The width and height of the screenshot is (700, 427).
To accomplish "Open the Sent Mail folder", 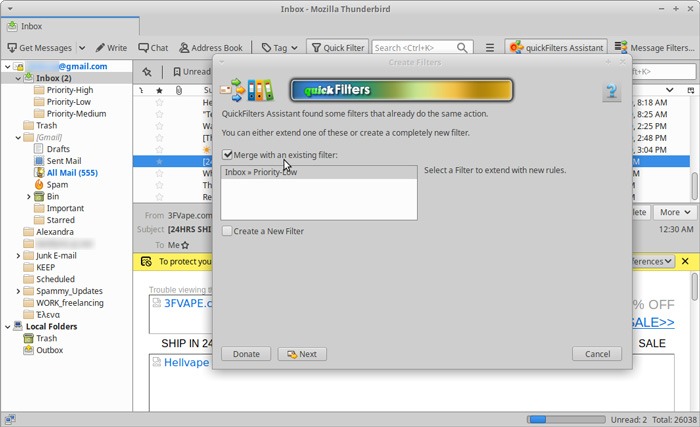I will pos(64,161).
